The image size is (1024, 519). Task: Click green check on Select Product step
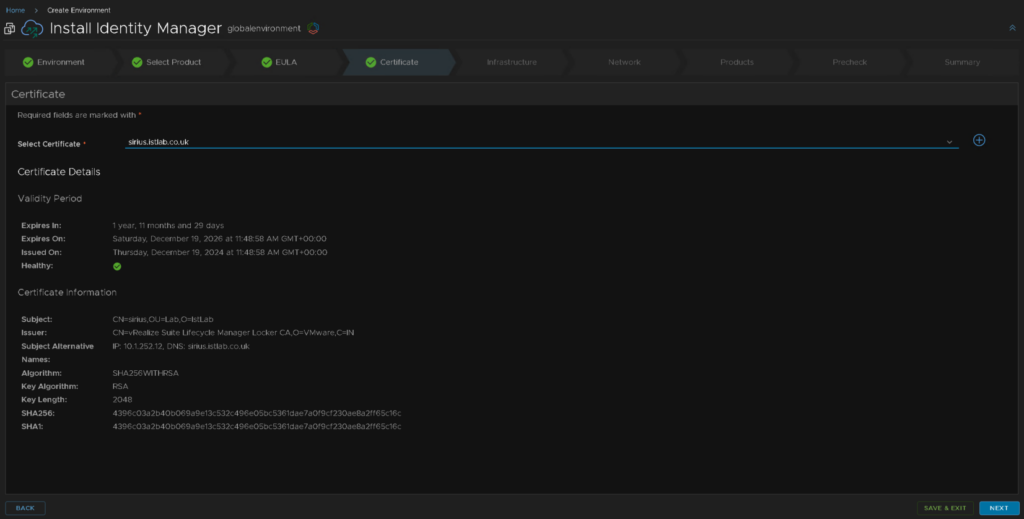[x=137, y=63]
